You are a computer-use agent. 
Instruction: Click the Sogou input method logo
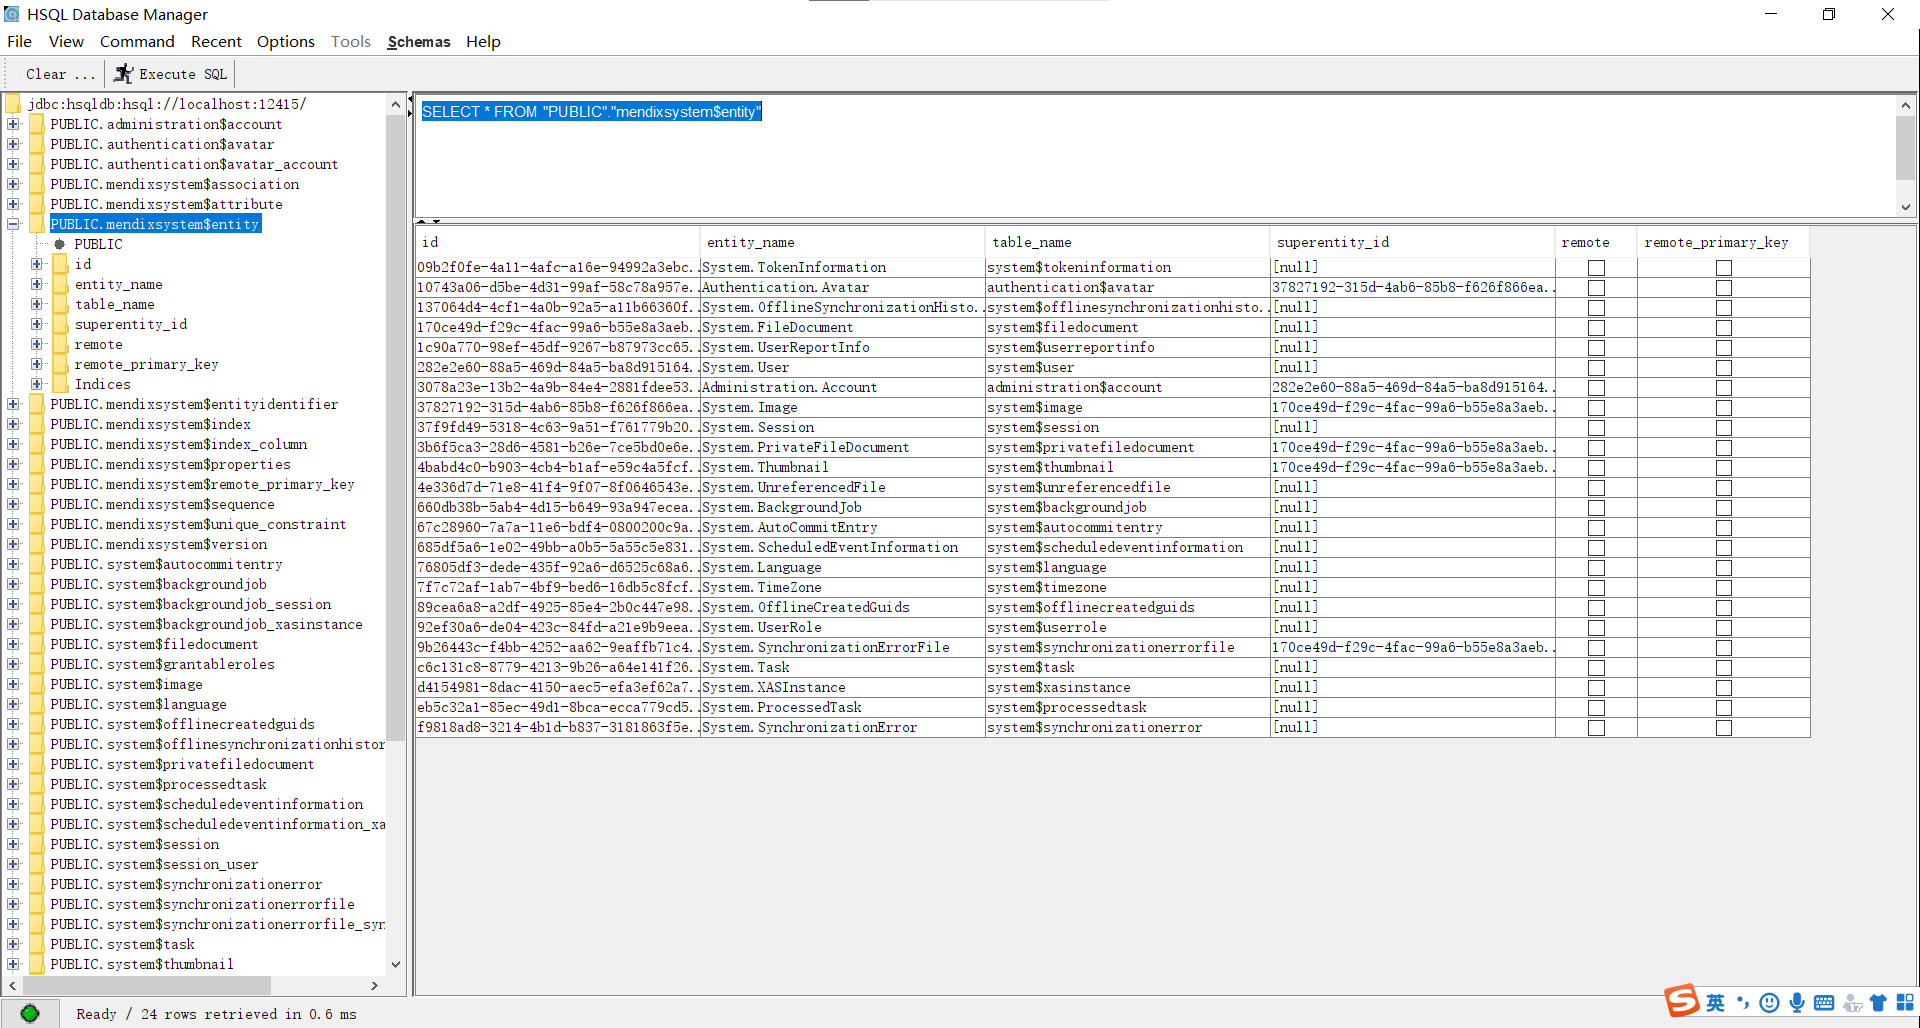(1681, 1001)
